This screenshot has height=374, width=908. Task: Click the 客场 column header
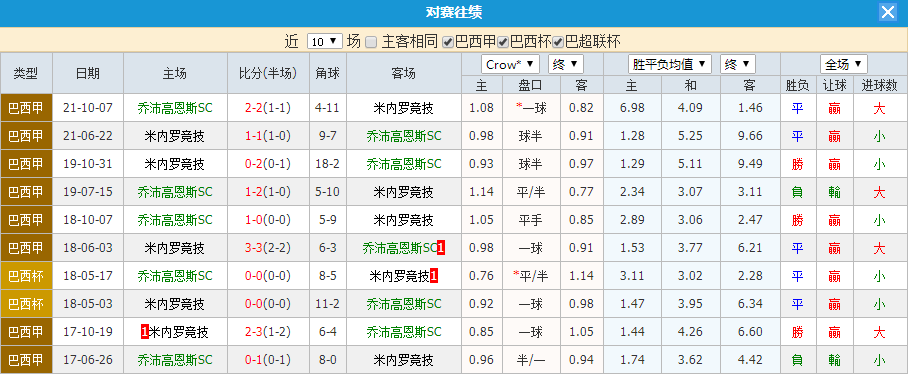[x=404, y=74]
